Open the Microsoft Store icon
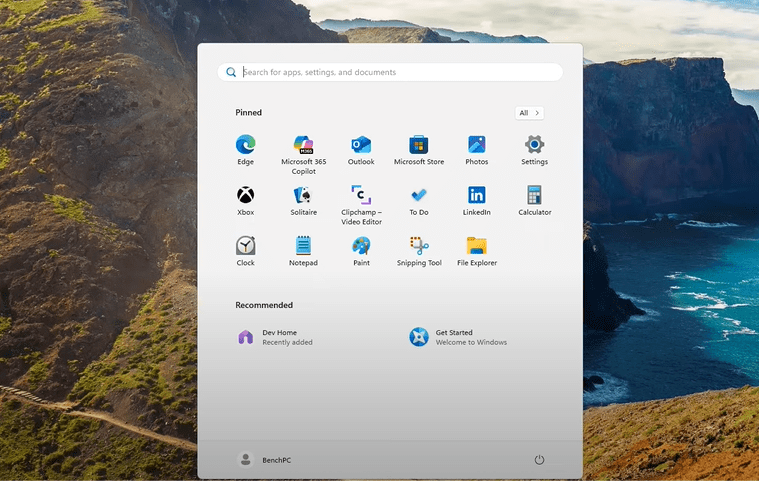This screenshot has height=481, width=759. [419, 145]
